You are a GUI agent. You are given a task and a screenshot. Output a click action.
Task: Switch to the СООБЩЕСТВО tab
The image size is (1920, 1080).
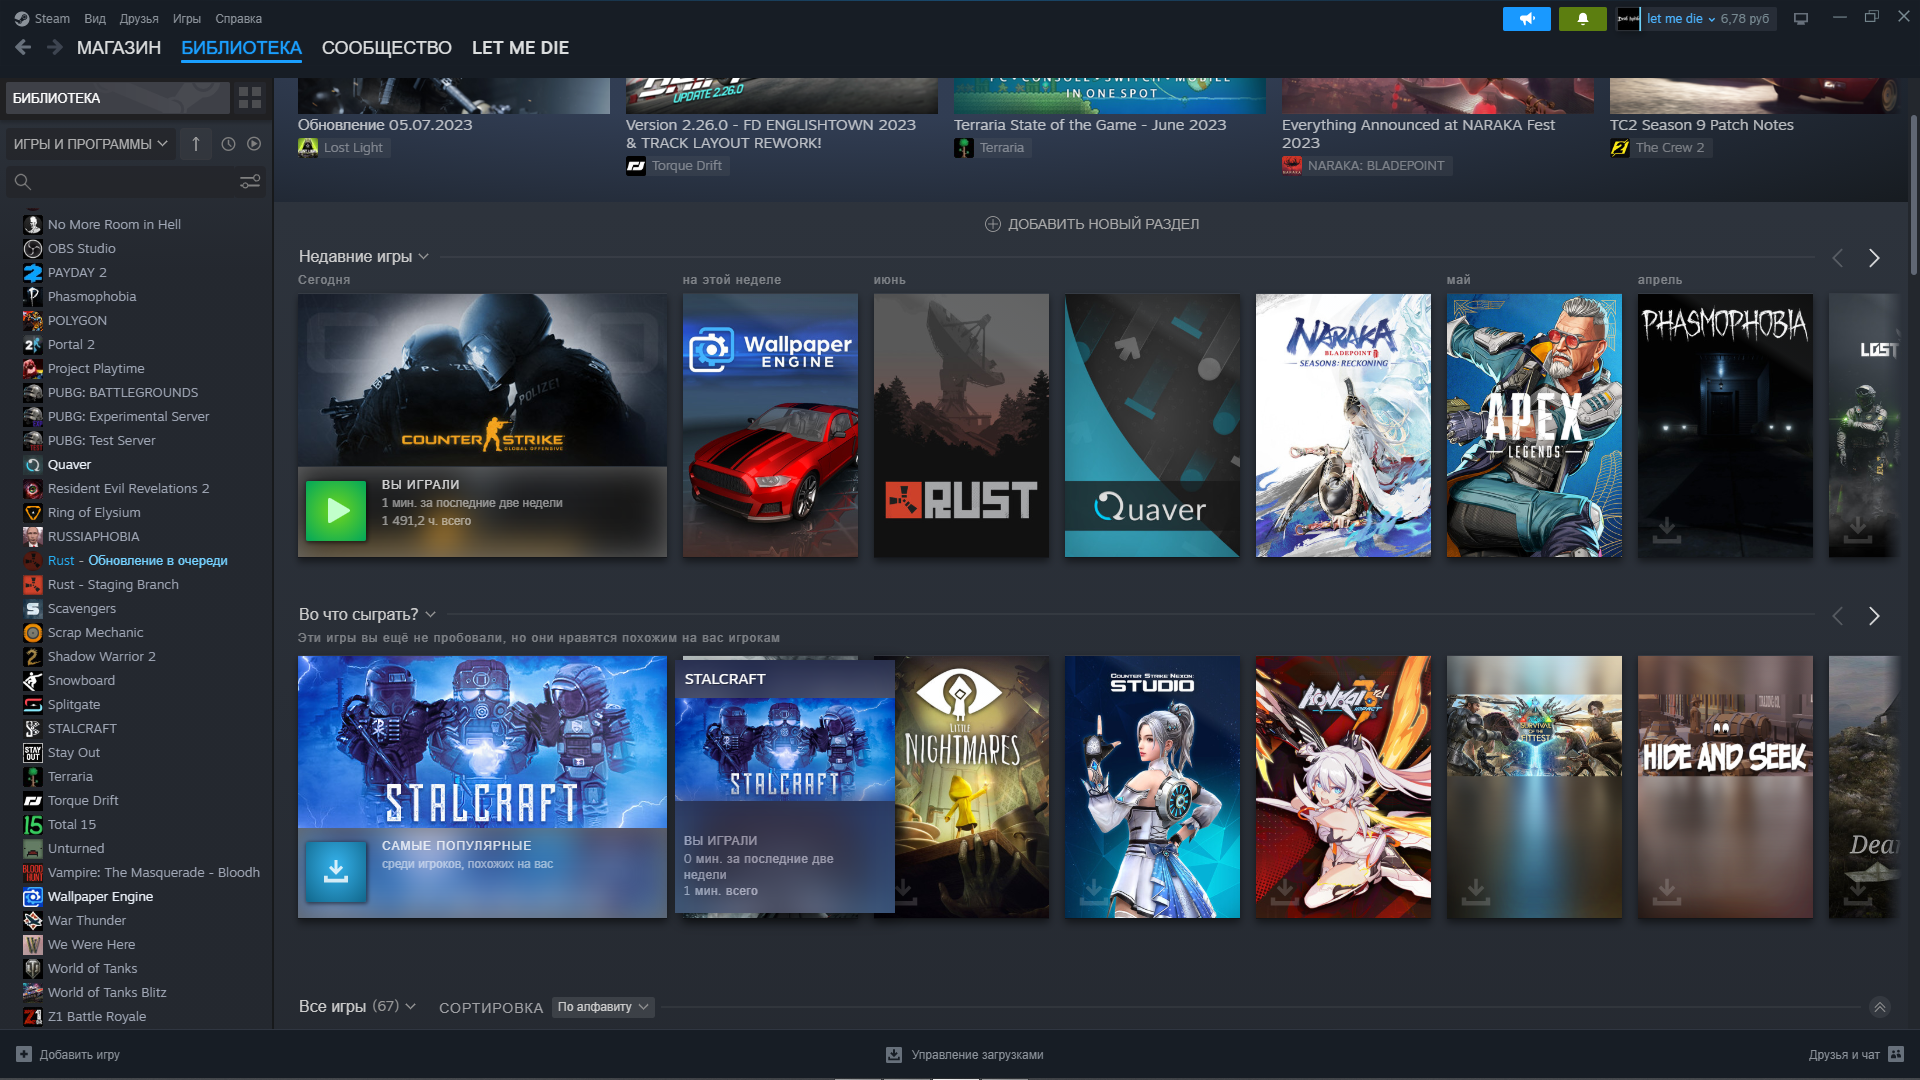point(387,48)
